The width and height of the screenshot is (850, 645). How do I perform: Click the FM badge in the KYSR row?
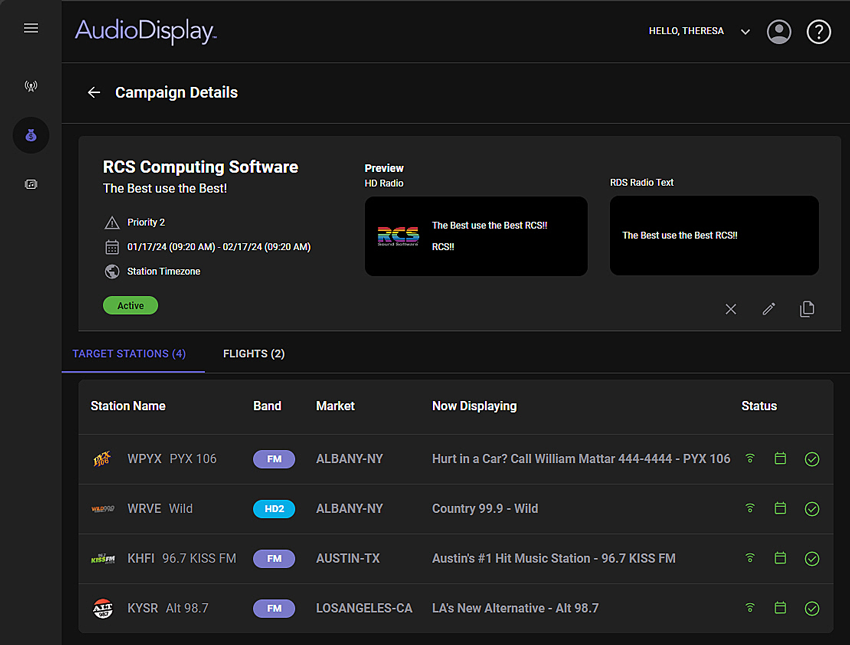274,609
